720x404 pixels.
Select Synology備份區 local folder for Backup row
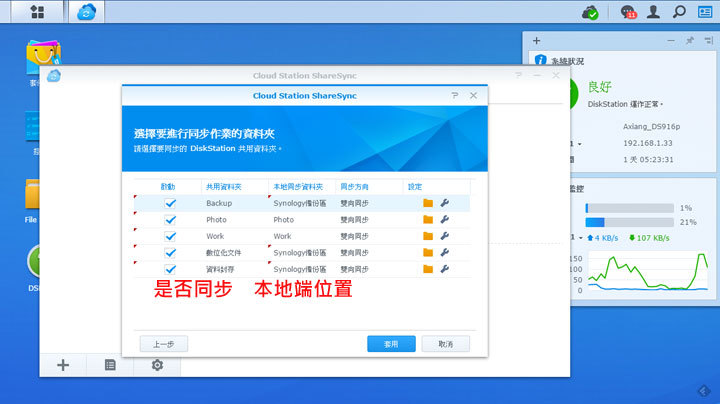(299, 203)
